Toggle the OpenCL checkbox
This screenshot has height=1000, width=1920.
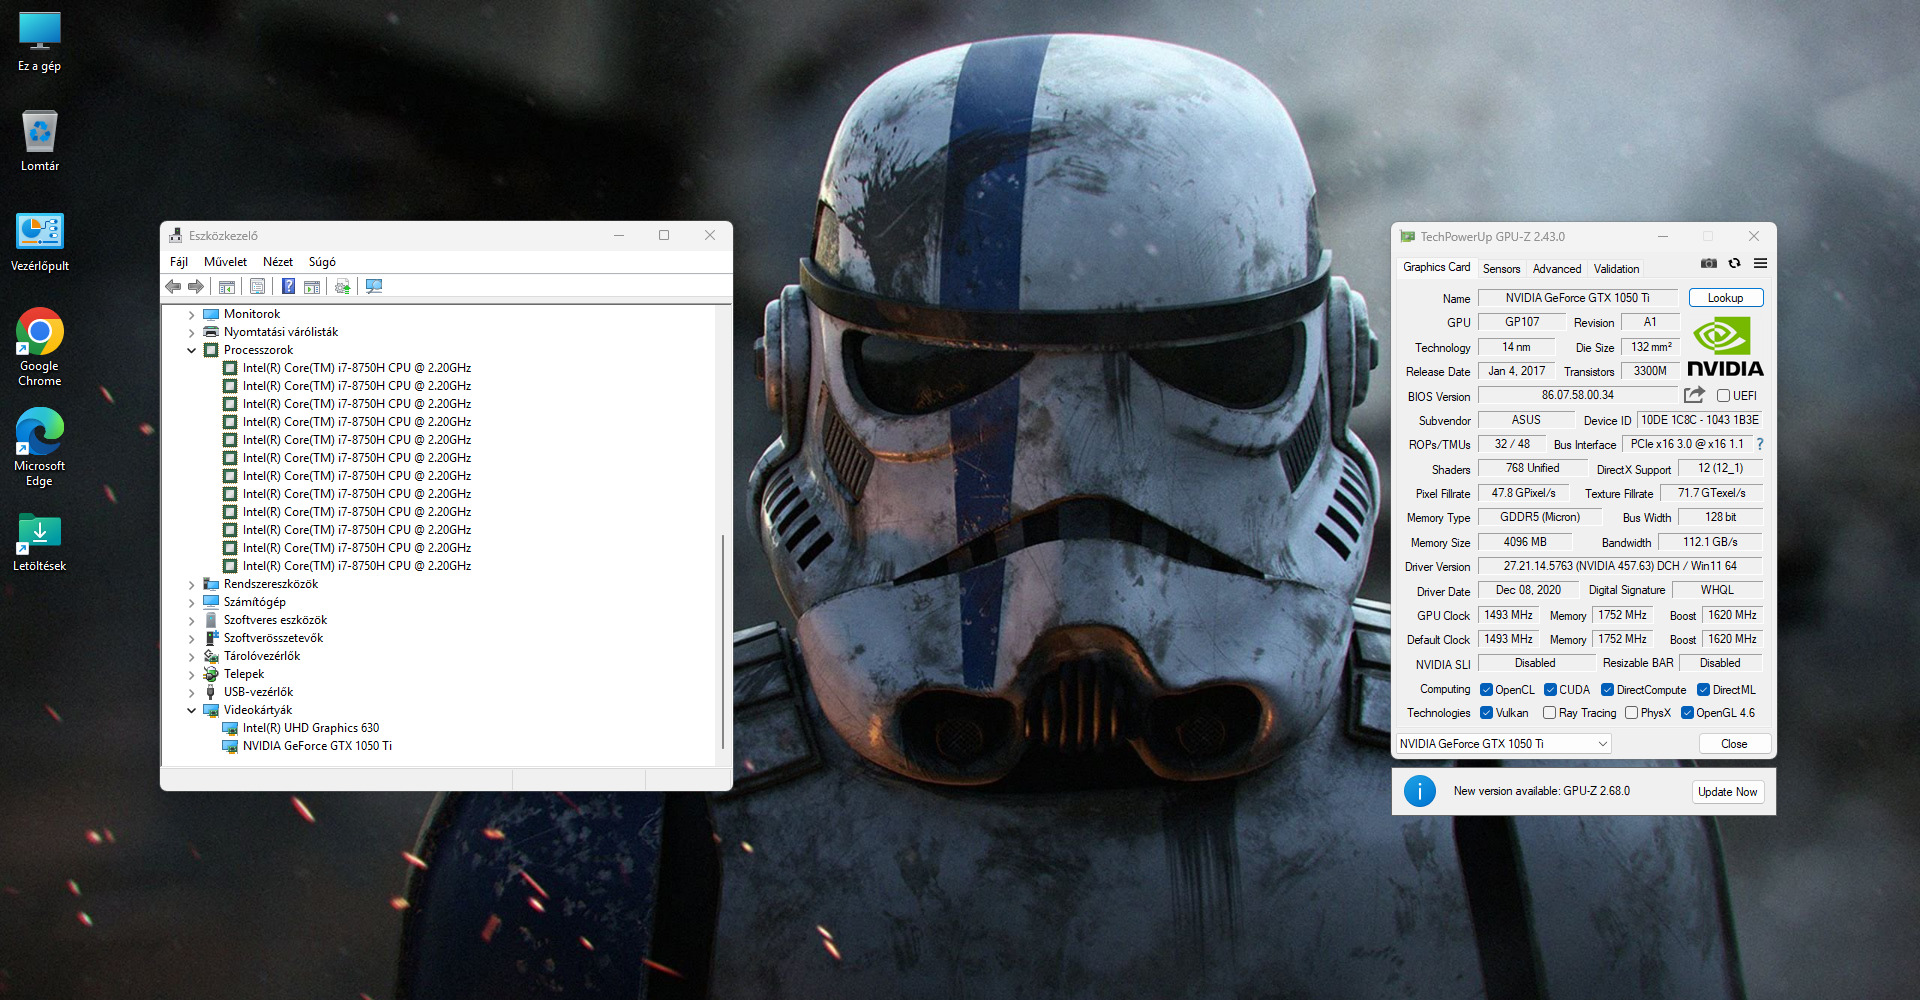click(x=1486, y=690)
